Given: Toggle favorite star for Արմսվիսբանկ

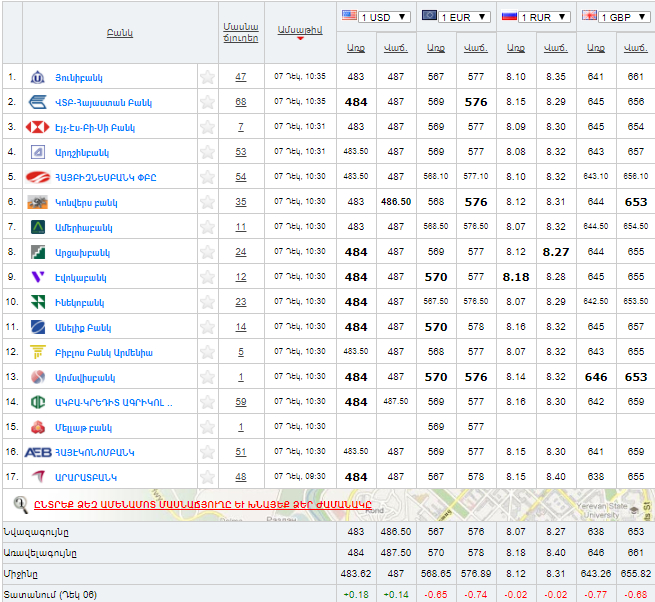Looking at the screenshot, I should point(207,377).
